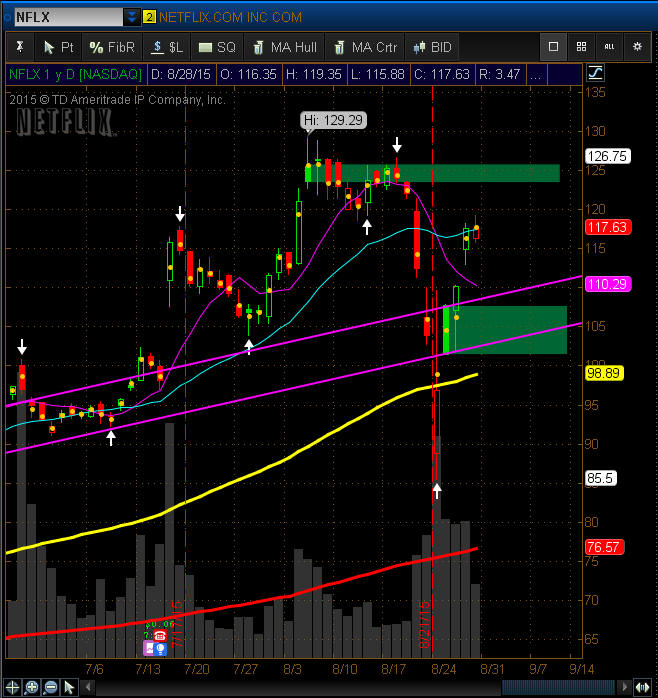This screenshot has height=698, width=658.
Task: Toggle the price axis scale curve icon
Action: click(x=595, y=73)
